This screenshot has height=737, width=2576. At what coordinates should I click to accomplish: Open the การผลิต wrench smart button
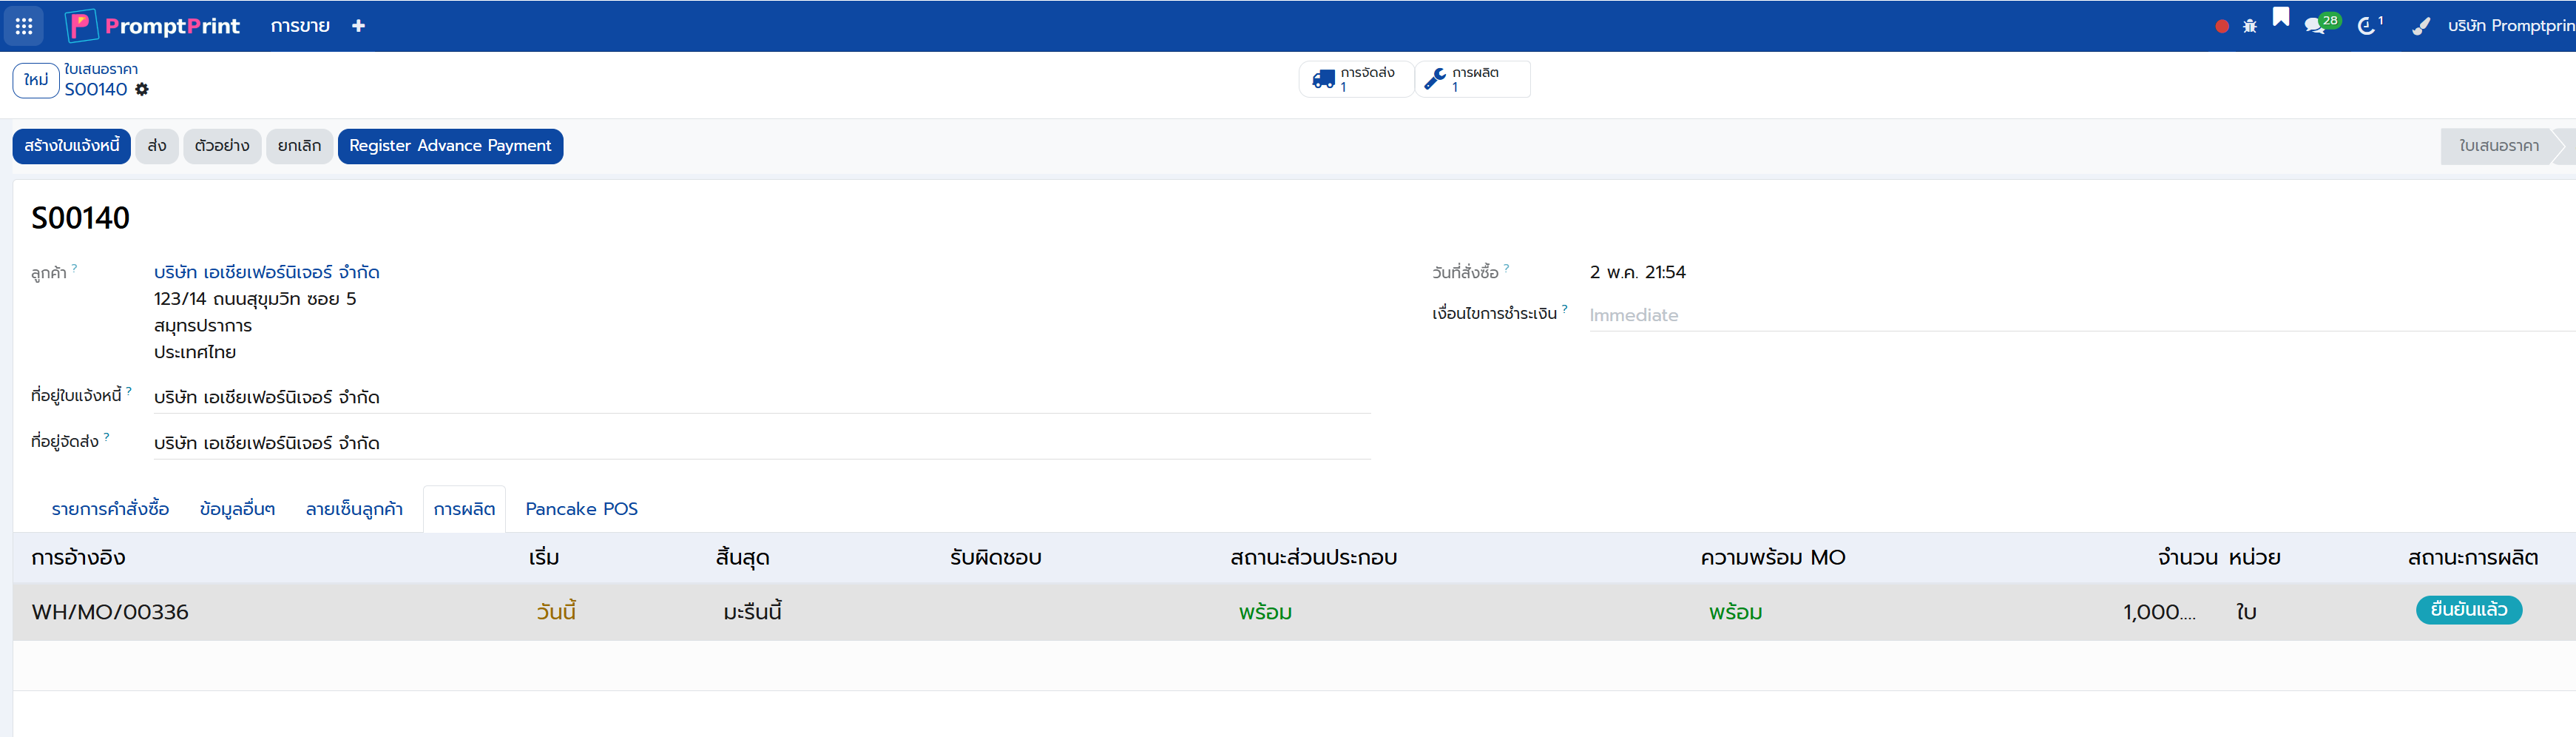[1472, 79]
